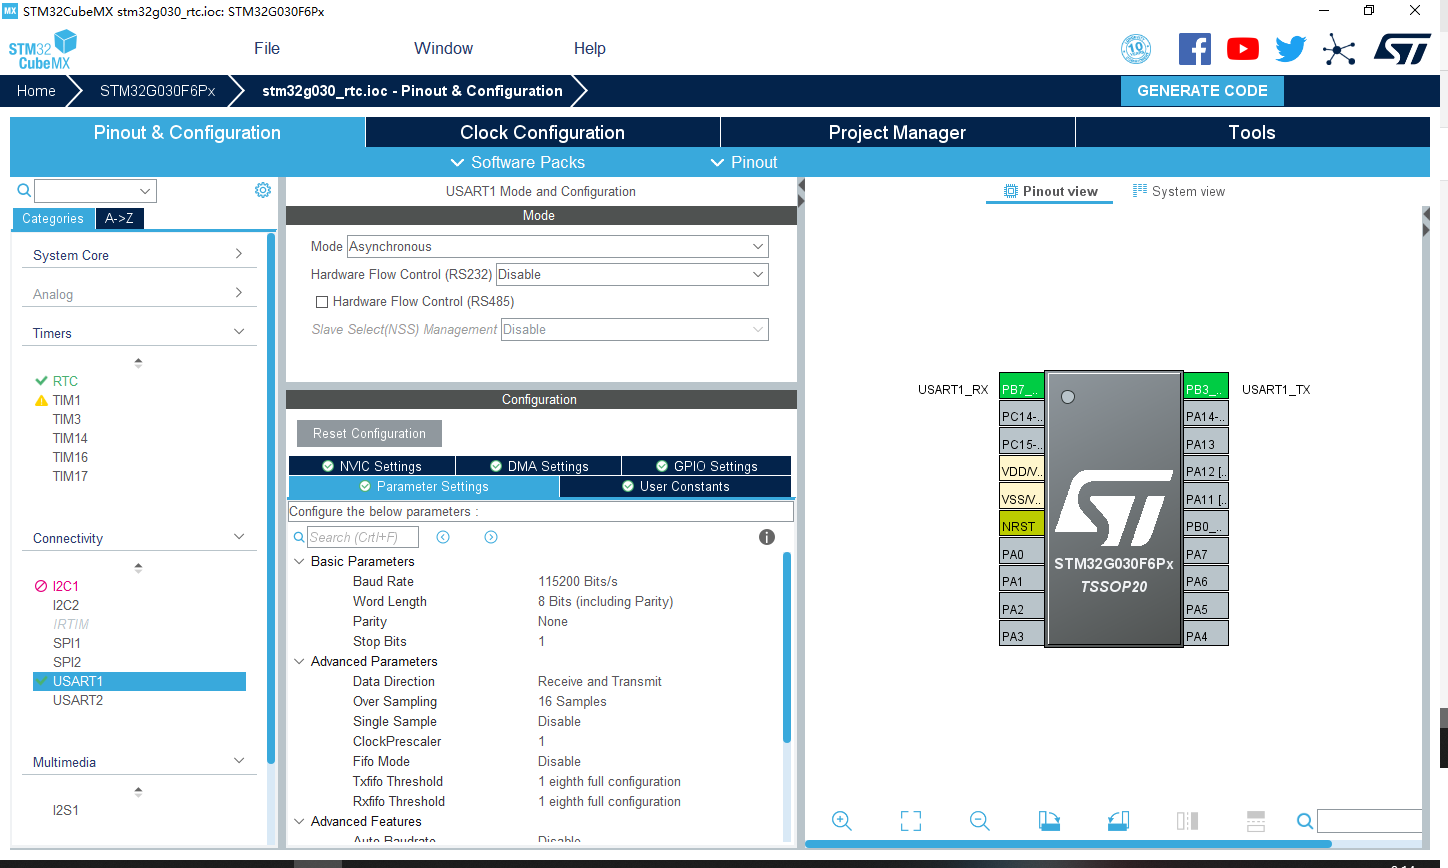Click the NRST pin on chip

(x=1021, y=525)
